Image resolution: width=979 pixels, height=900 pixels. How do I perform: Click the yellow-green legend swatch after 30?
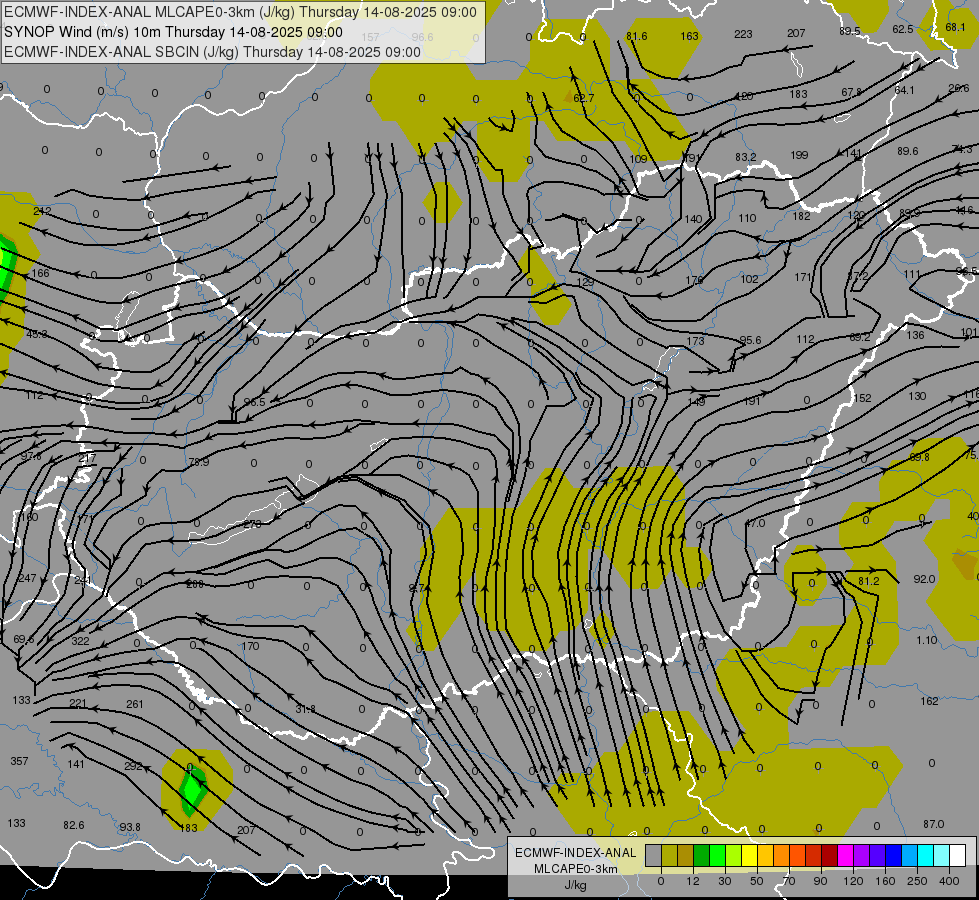point(734,856)
